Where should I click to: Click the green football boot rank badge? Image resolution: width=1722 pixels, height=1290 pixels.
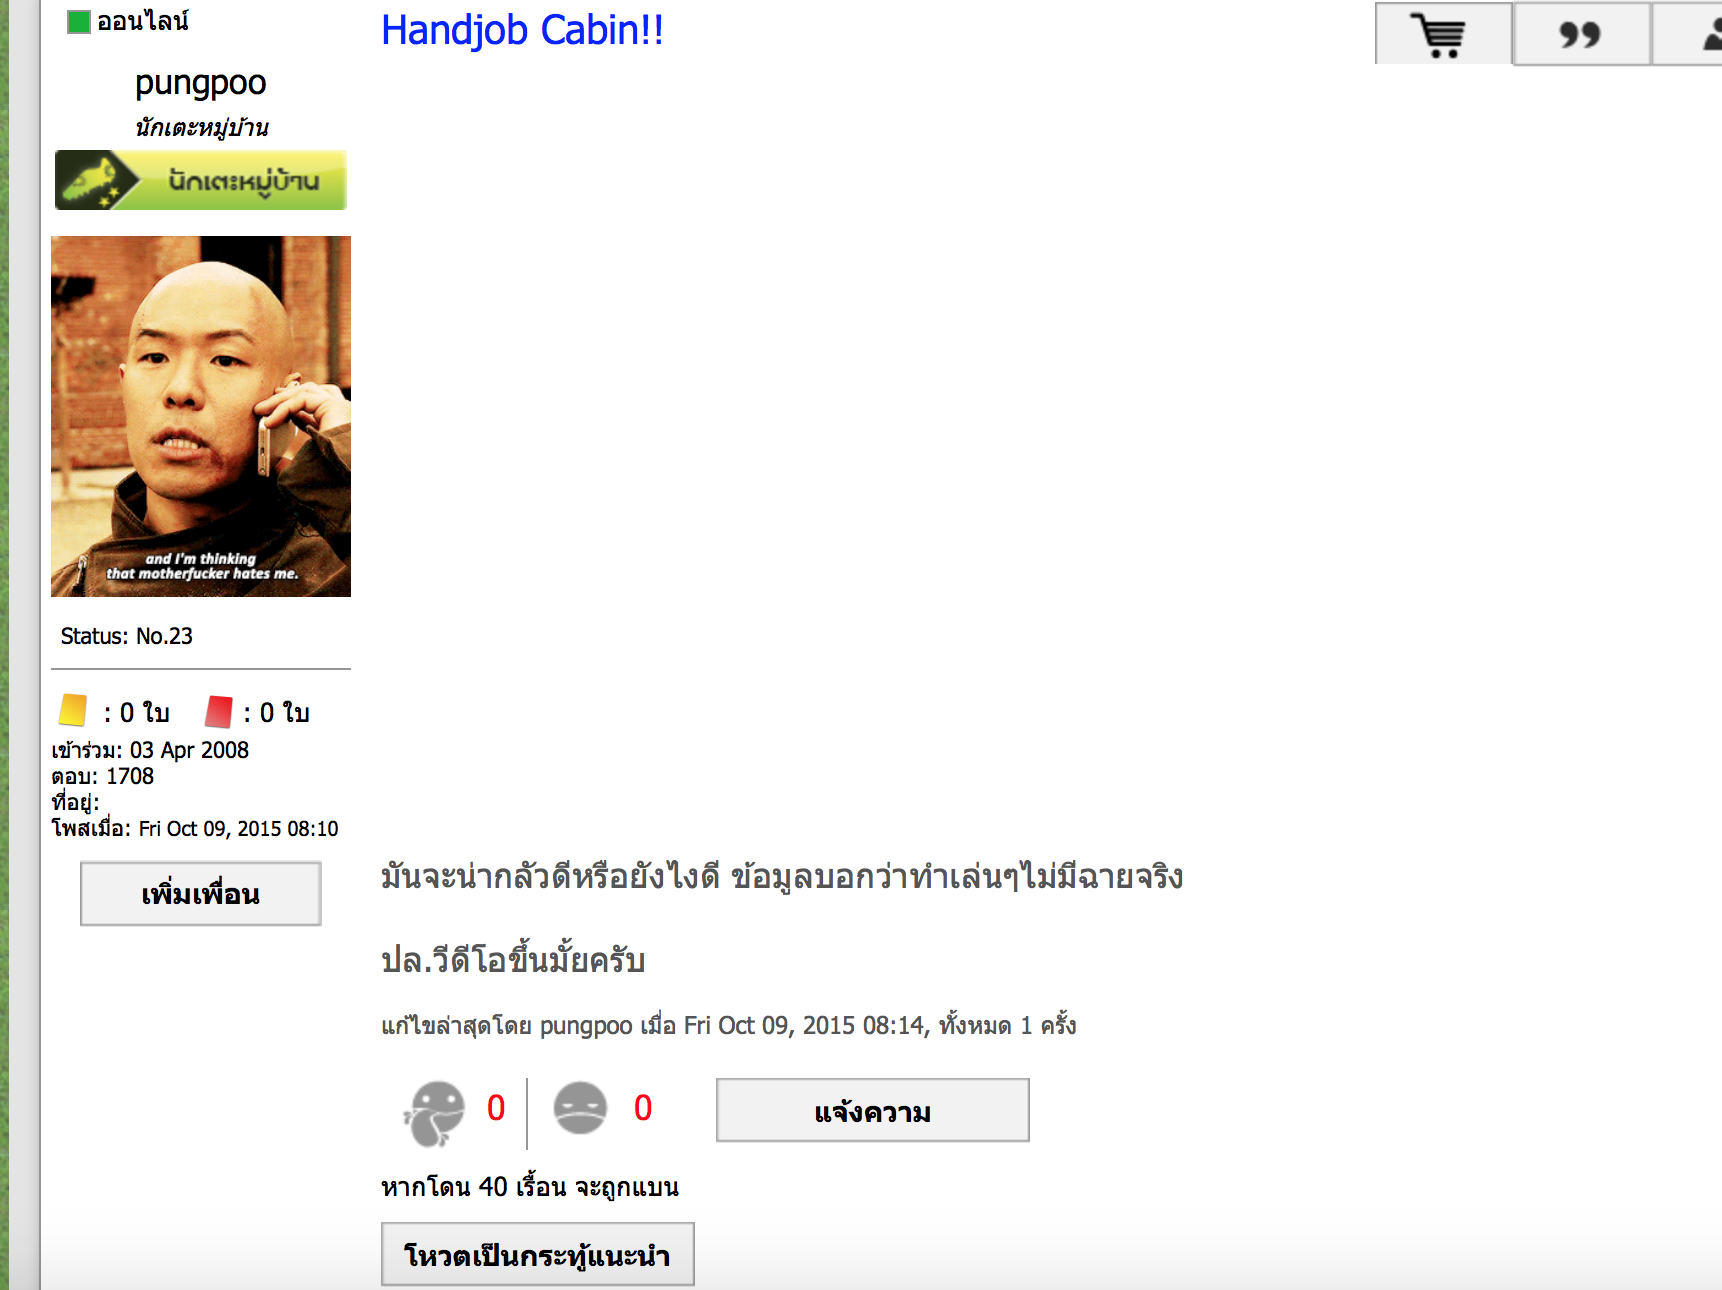(x=201, y=180)
